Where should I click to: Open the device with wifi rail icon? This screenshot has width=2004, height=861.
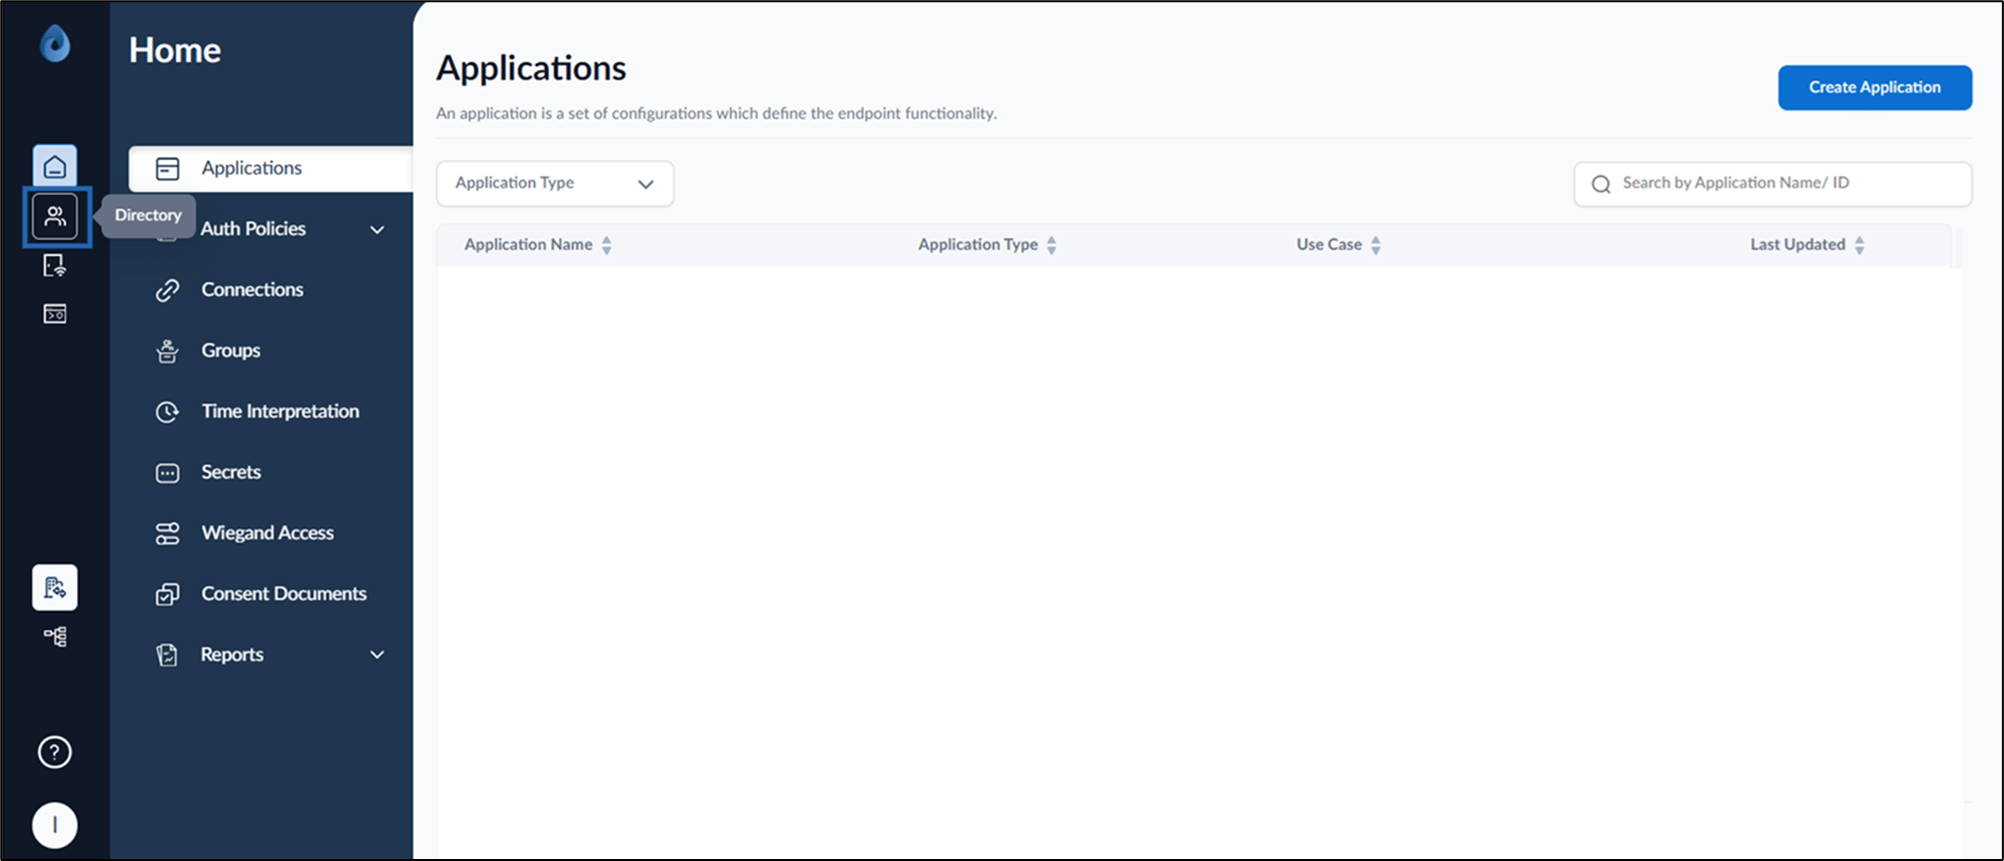point(55,265)
